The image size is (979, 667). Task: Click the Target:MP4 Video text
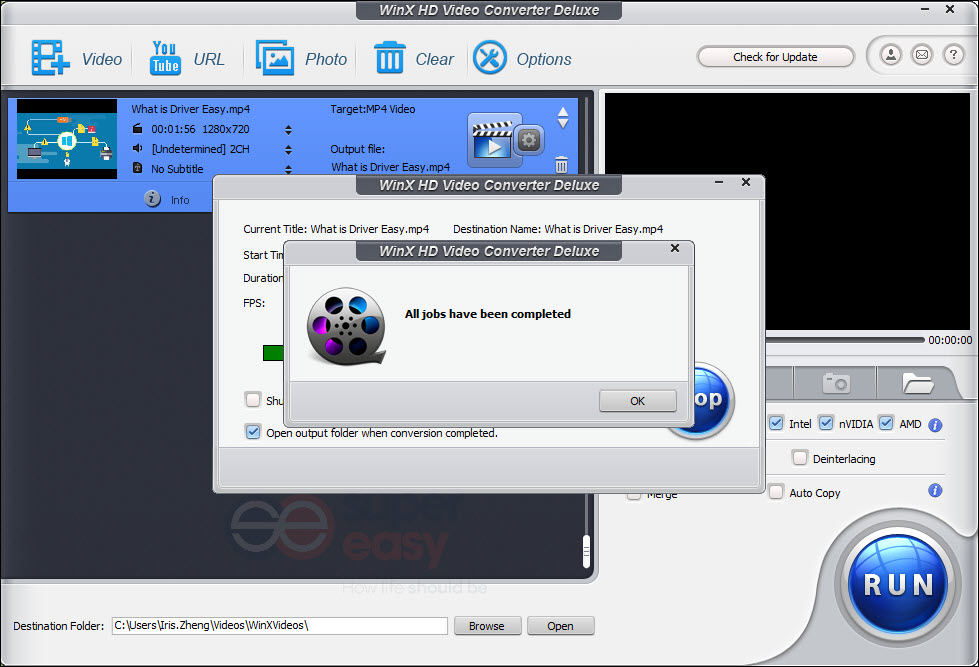[373, 109]
